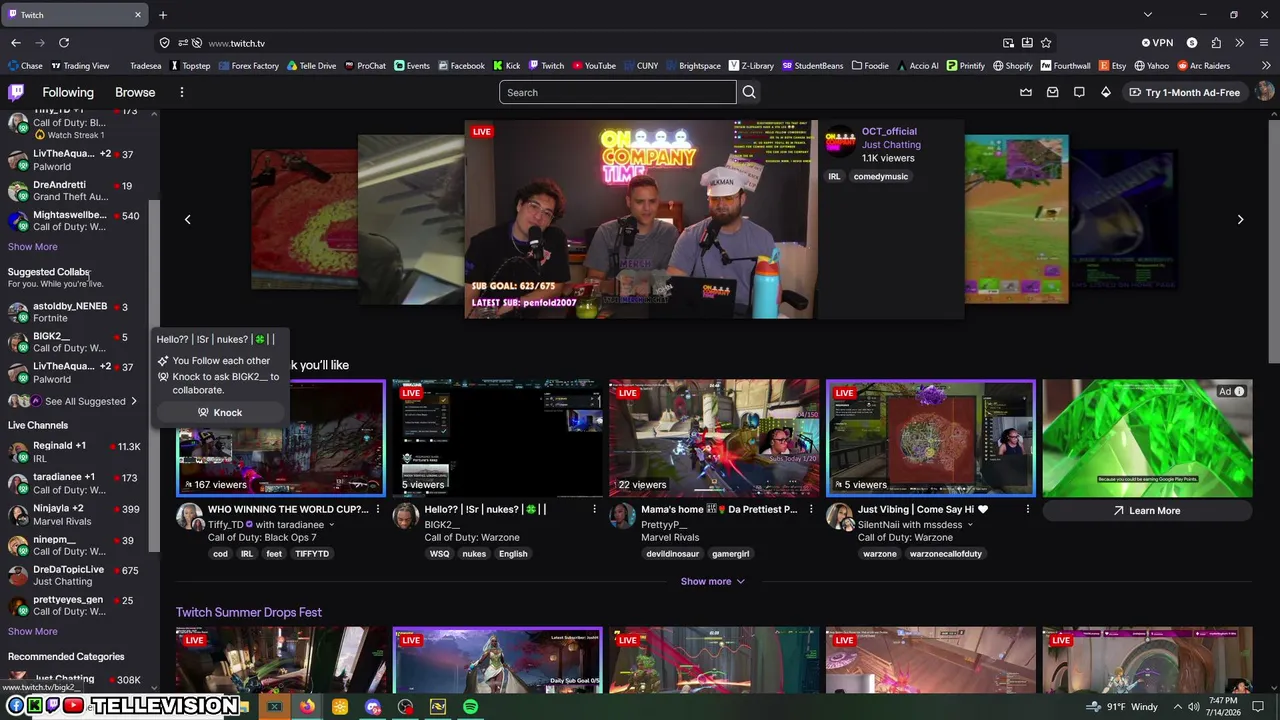Image resolution: width=1280 pixels, height=720 pixels.
Task: Open Picture-in-Picture icon in address bar
Action: [x=1008, y=43]
